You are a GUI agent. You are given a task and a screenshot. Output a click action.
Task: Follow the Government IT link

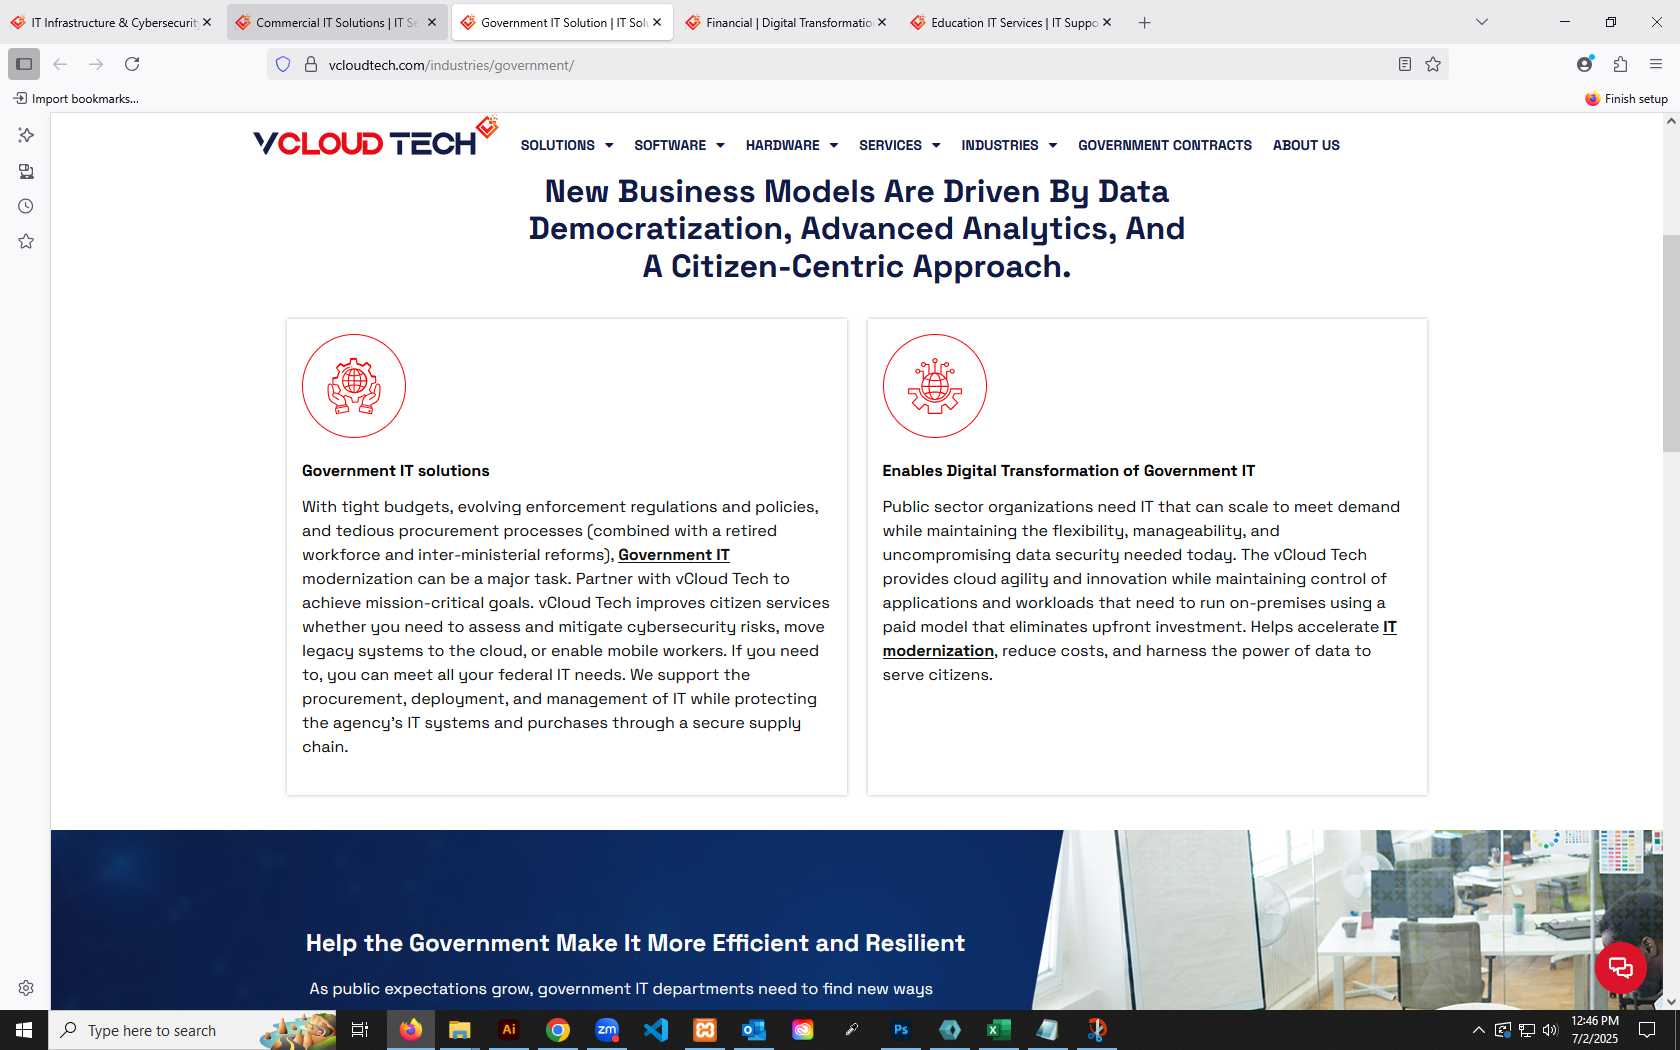click(674, 555)
